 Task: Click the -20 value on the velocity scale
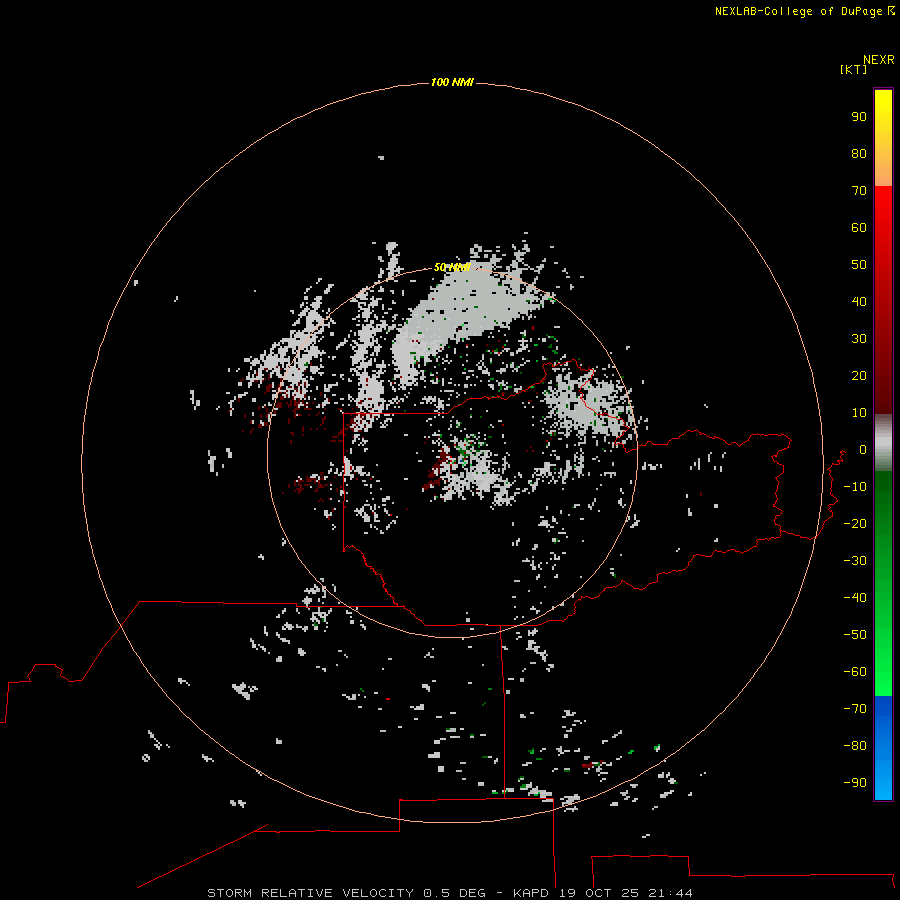(x=855, y=524)
